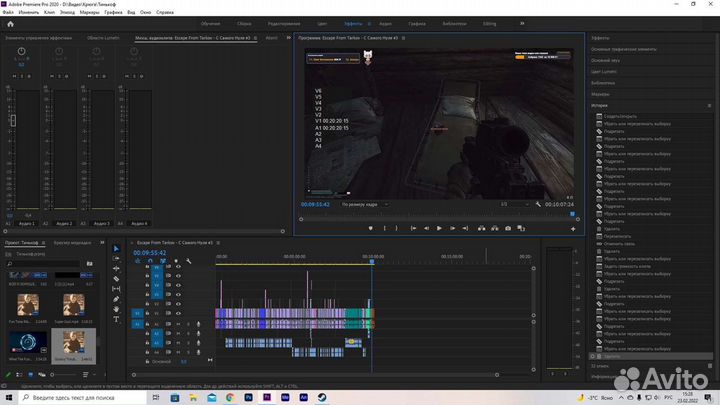
Task: Open Effects workspace menu icon
Action: (x=369, y=24)
